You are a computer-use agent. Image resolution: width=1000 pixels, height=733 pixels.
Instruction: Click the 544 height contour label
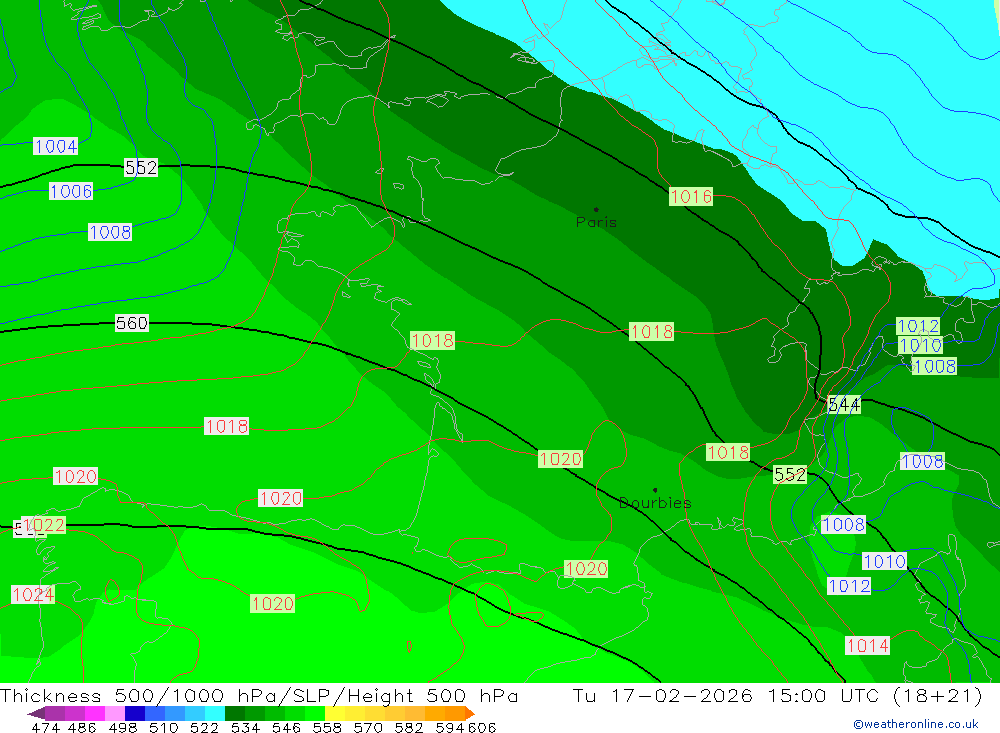pyautogui.click(x=844, y=404)
